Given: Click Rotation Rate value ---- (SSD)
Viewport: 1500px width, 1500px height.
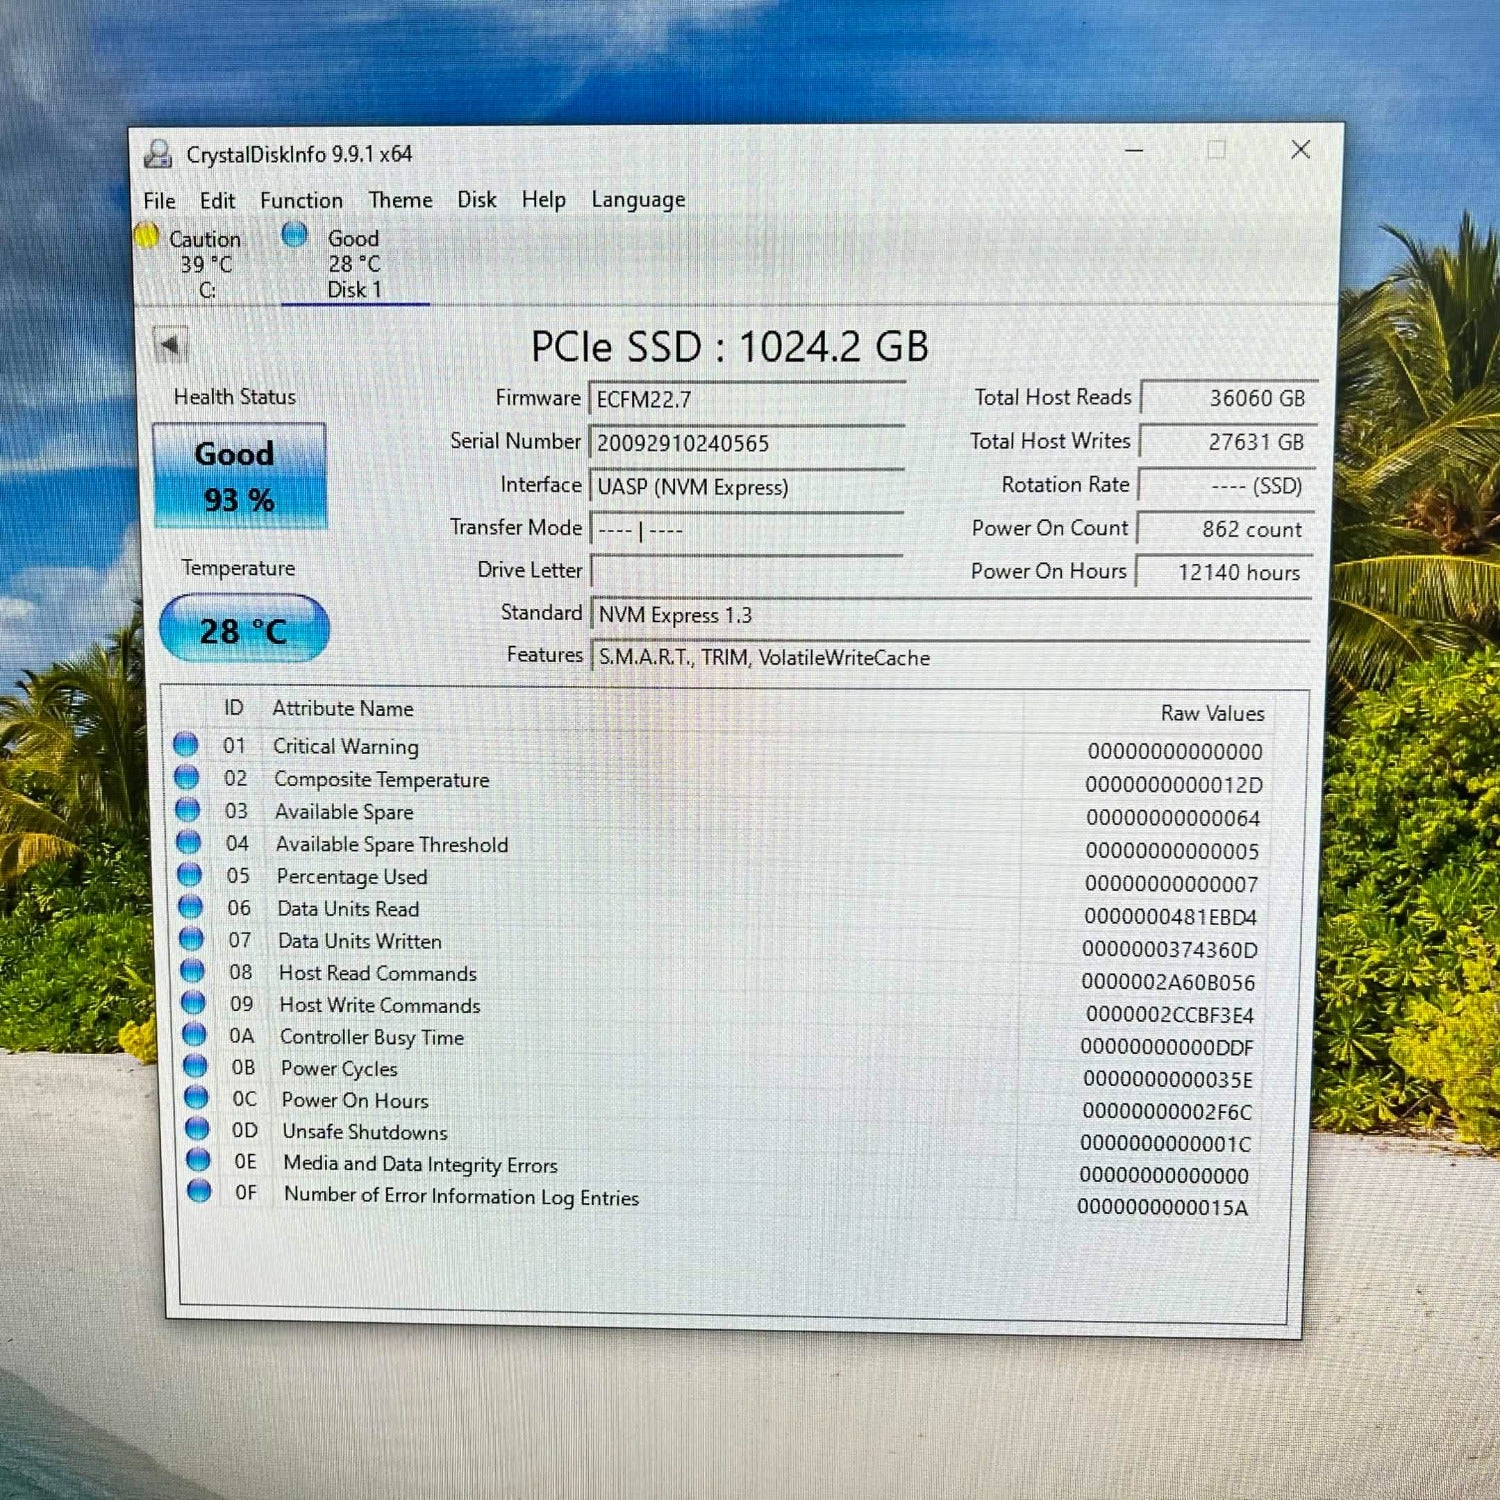Looking at the screenshot, I should (1226, 486).
